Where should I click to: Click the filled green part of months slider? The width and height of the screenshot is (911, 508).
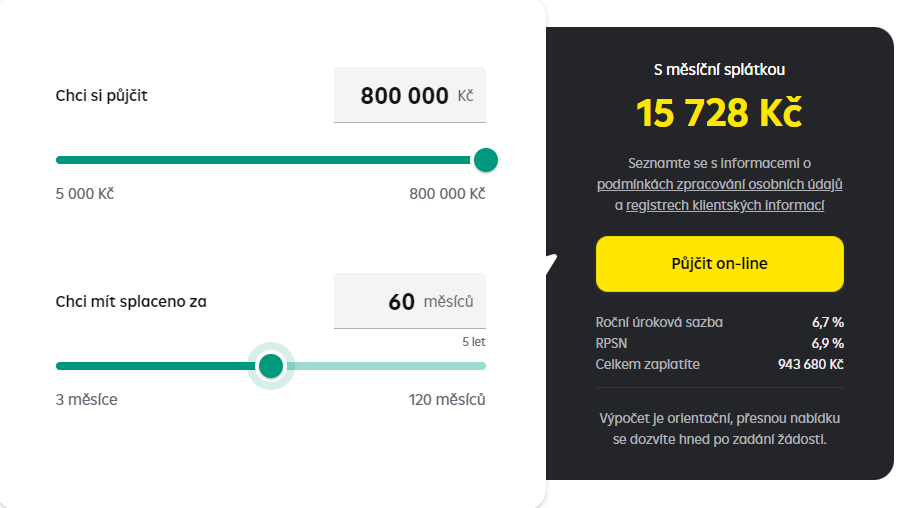(157, 366)
